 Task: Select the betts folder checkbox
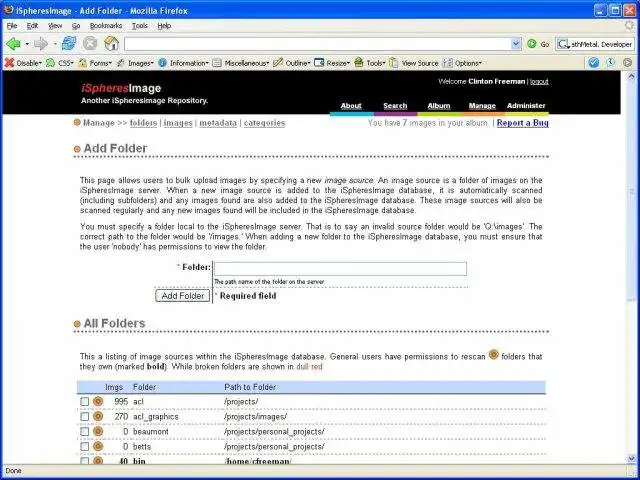(x=84, y=447)
